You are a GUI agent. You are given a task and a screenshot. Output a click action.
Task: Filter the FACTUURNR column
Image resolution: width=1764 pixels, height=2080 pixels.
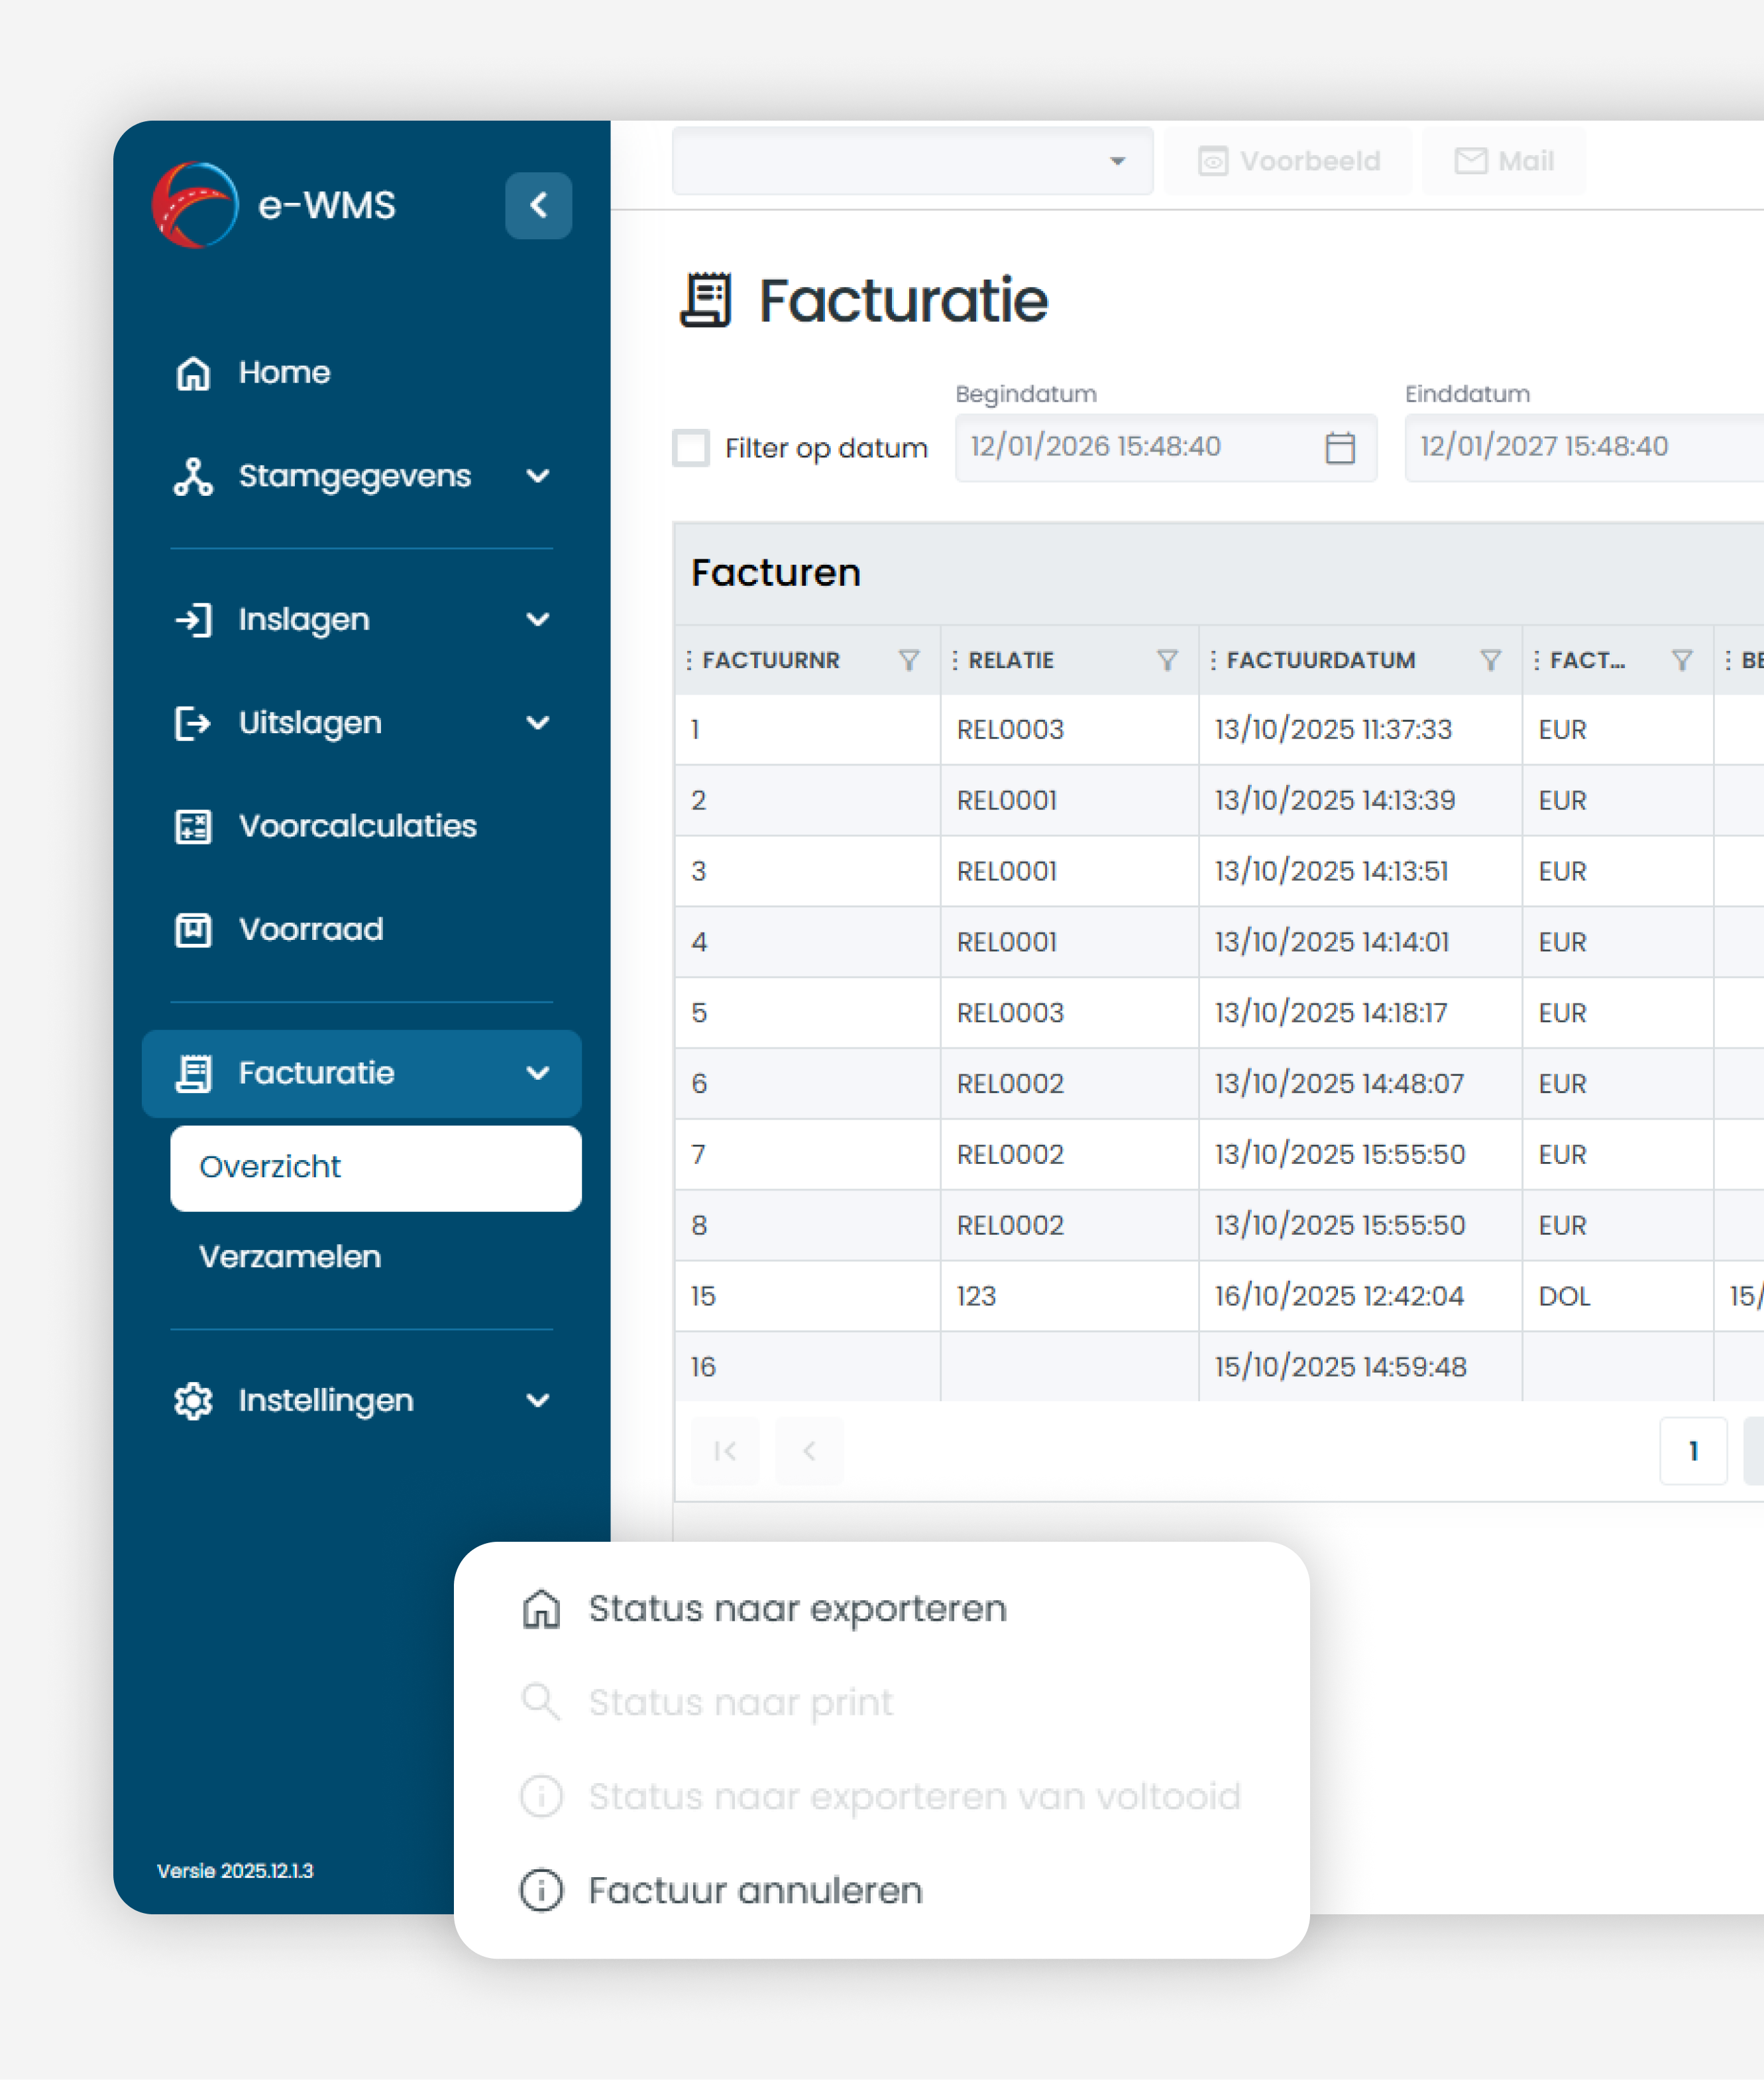(x=908, y=660)
